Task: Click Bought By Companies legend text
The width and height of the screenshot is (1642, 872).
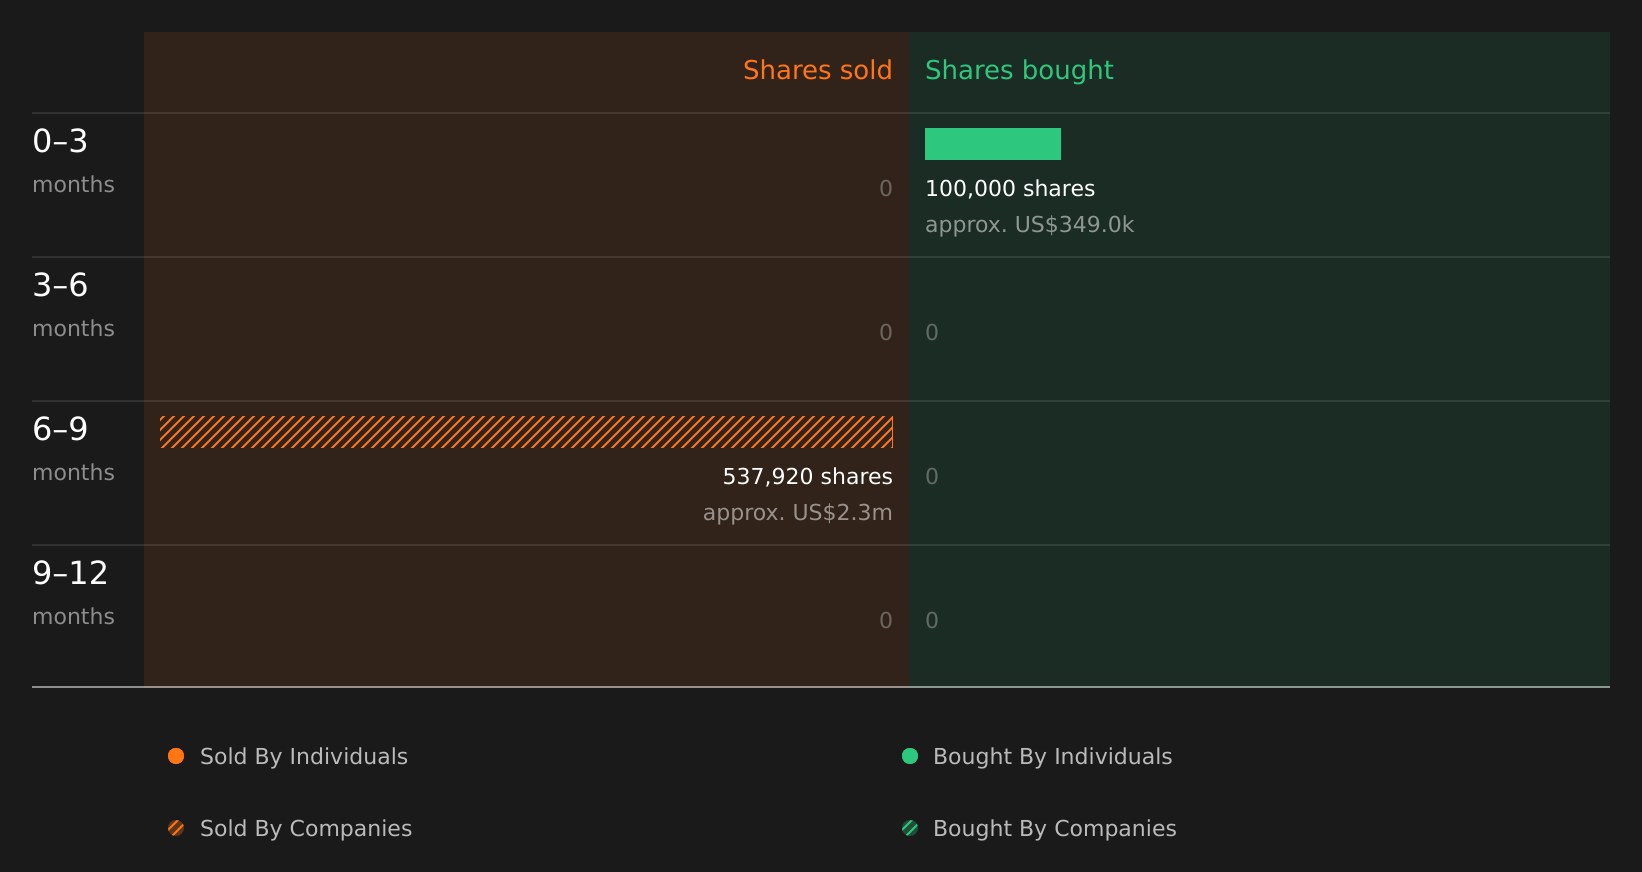Action: click(1054, 829)
